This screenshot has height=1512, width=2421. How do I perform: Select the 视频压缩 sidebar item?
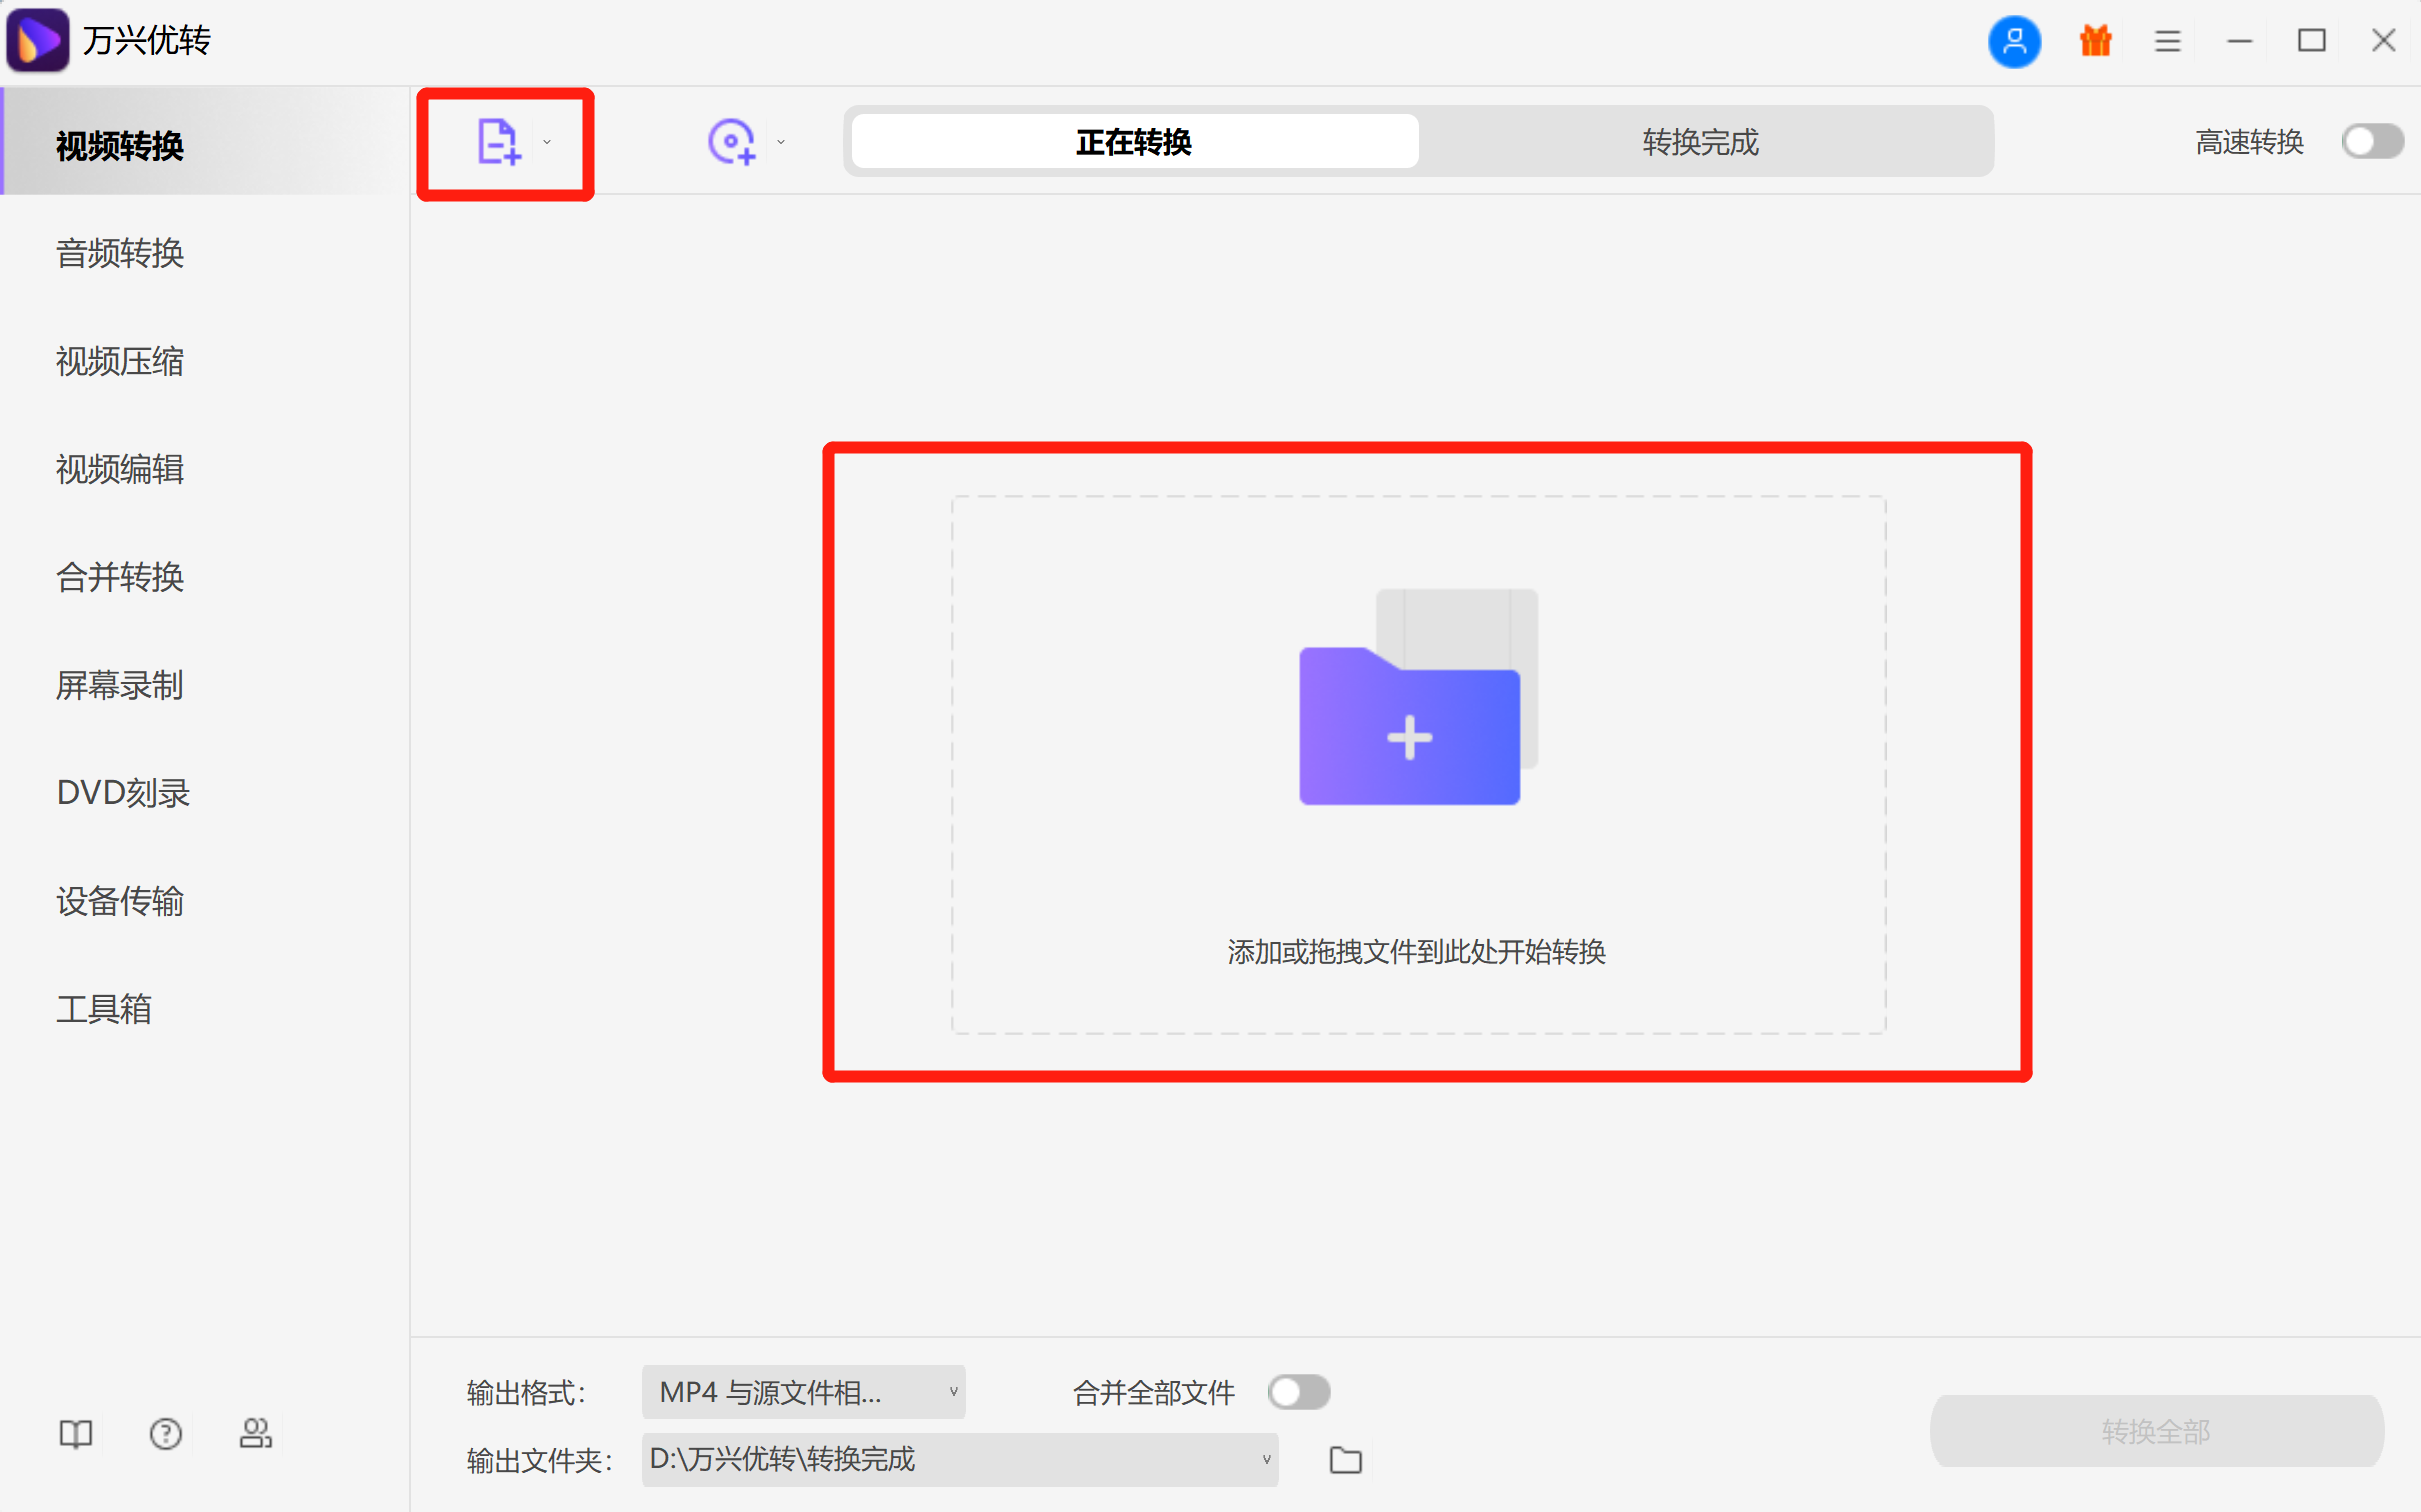[x=119, y=361]
